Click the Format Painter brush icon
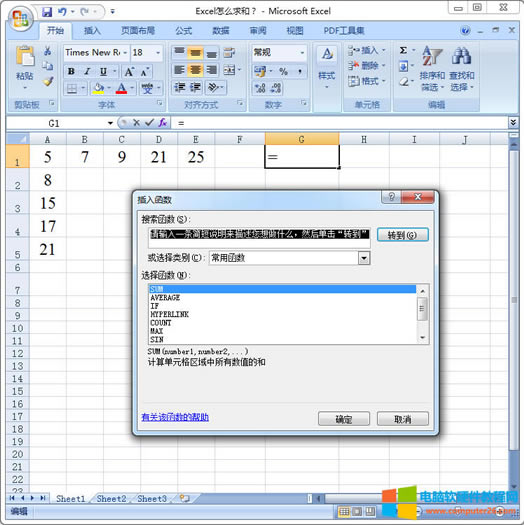The width and height of the screenshot is (524, 525). click(48, 81)
